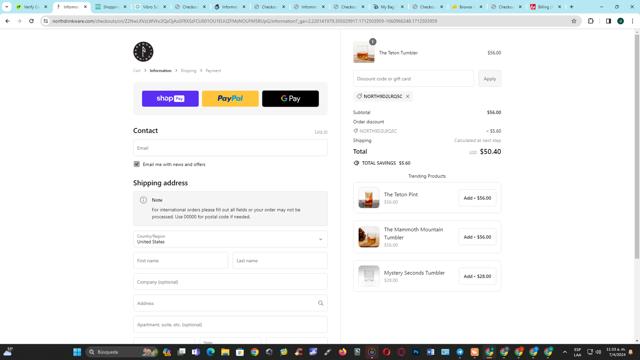This screenshot has width=640, height=360.
Task: Pay with the PayPal button
Action: pos(230,98)
